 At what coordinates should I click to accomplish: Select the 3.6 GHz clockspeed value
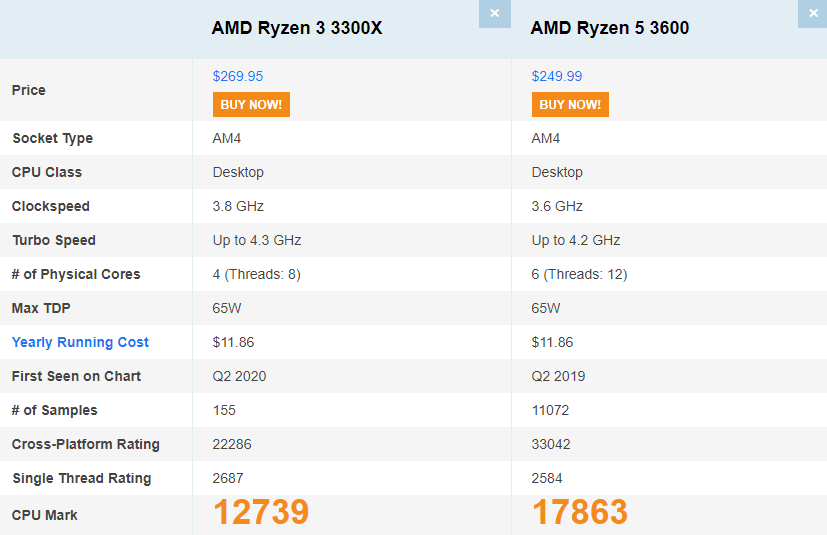(x=557, y=206)
